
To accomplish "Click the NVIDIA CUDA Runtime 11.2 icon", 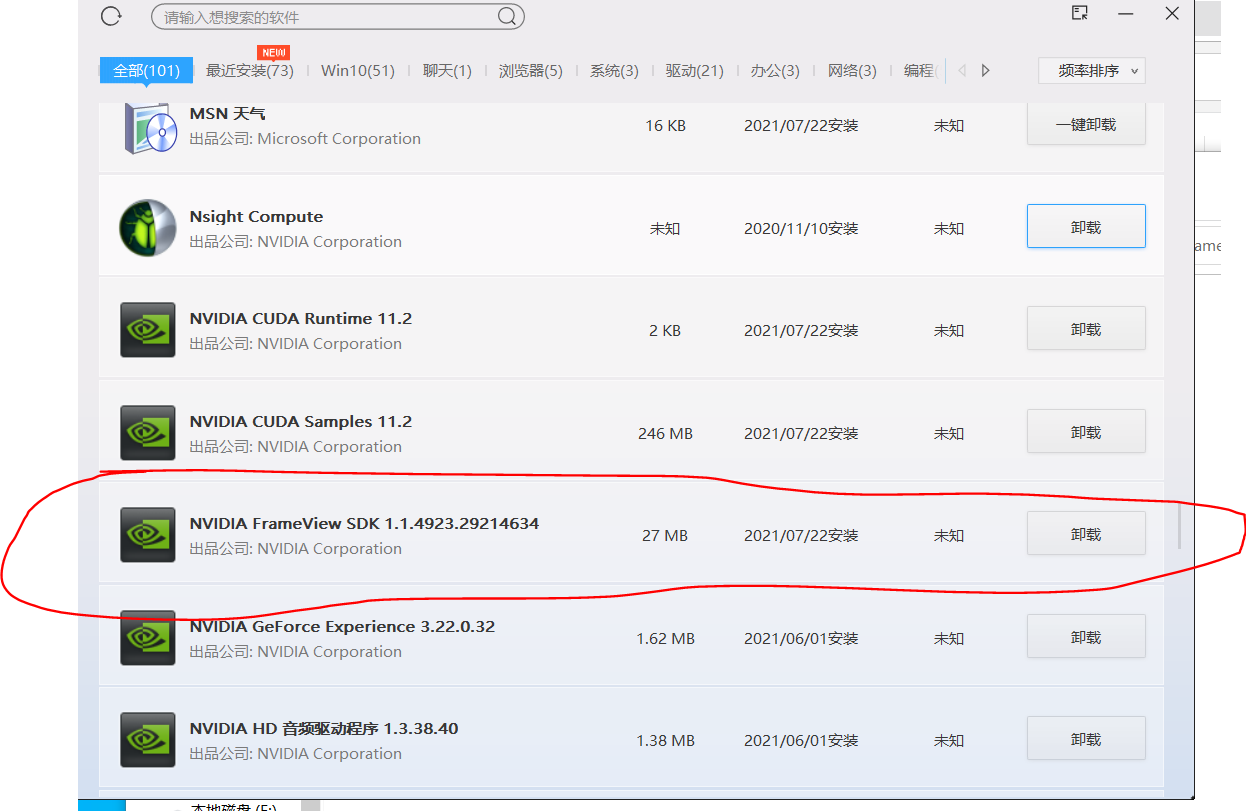I will click(x=148, y=330).
